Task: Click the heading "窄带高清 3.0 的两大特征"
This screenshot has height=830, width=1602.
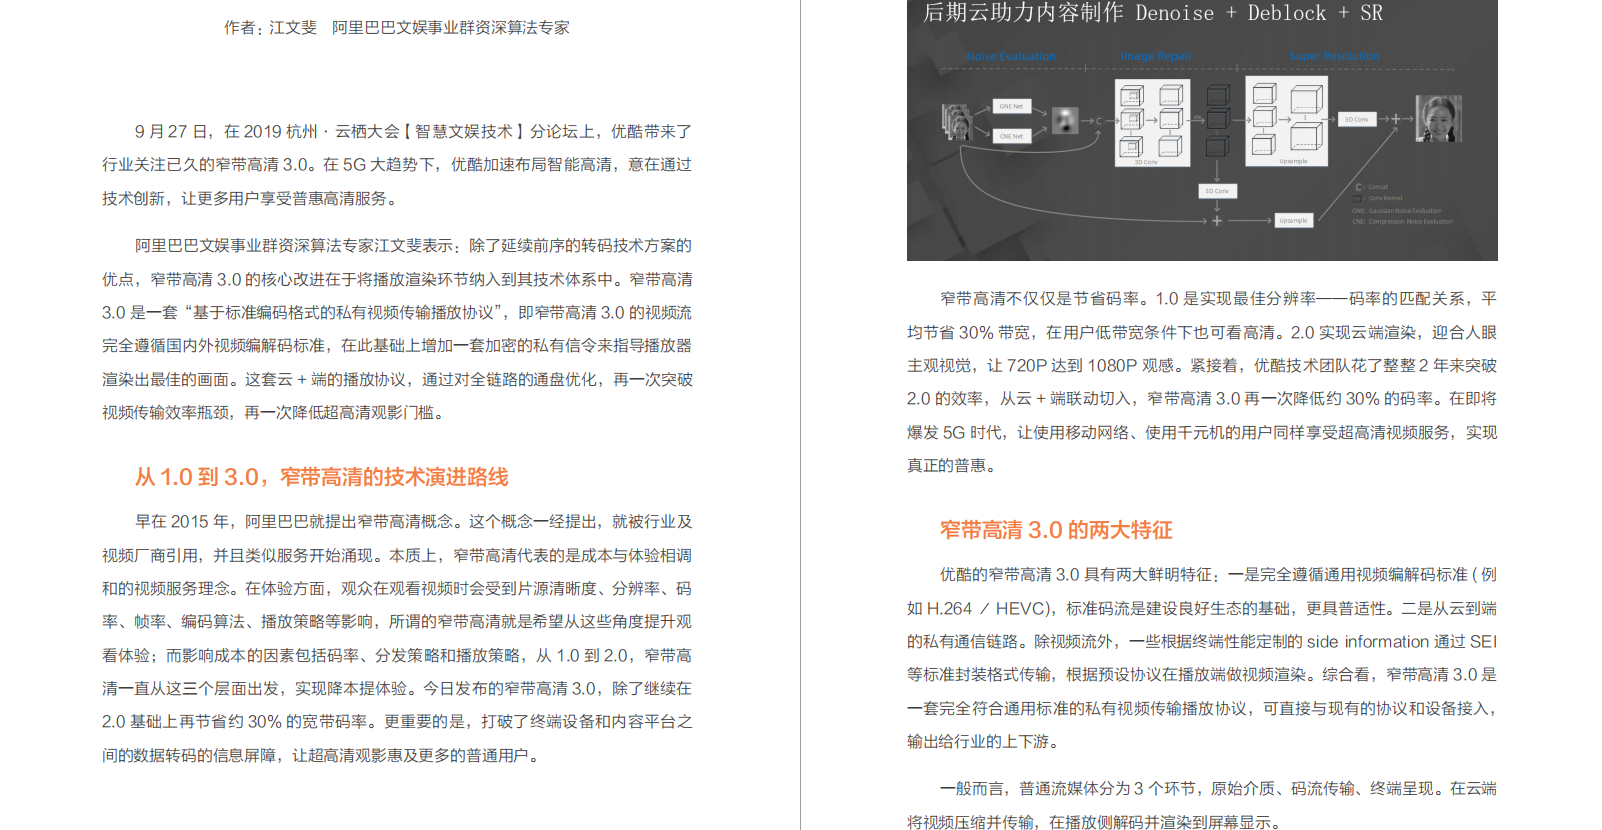Action: (x=1056, y=530)
